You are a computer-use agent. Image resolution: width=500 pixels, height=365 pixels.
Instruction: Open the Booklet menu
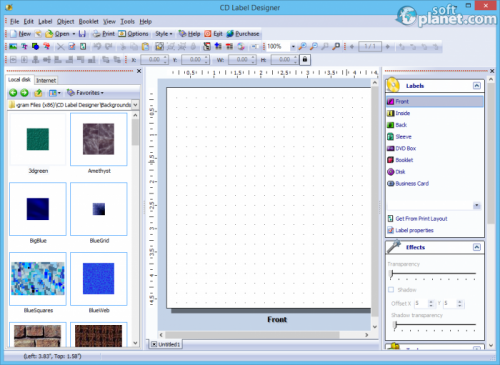[88, 21]
